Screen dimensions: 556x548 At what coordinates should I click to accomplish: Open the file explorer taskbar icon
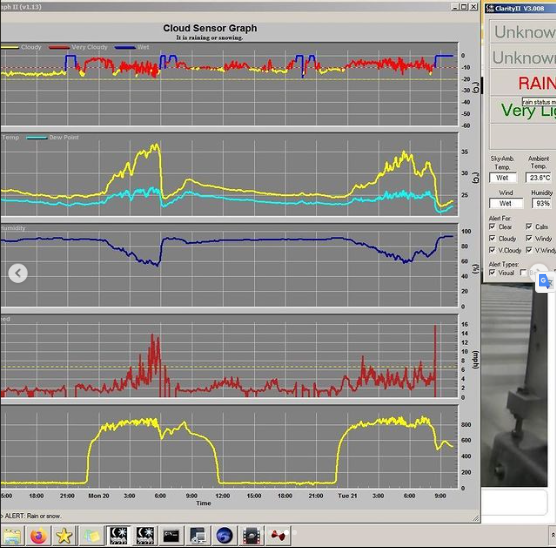13,536
